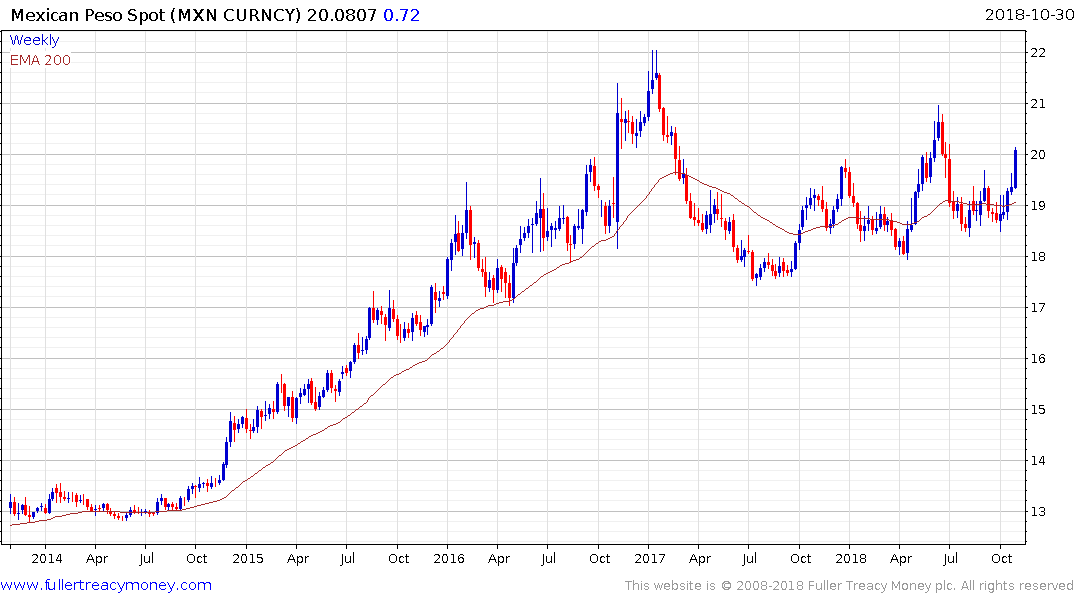Click the 'Weekly' legend label

pos(34,40)
